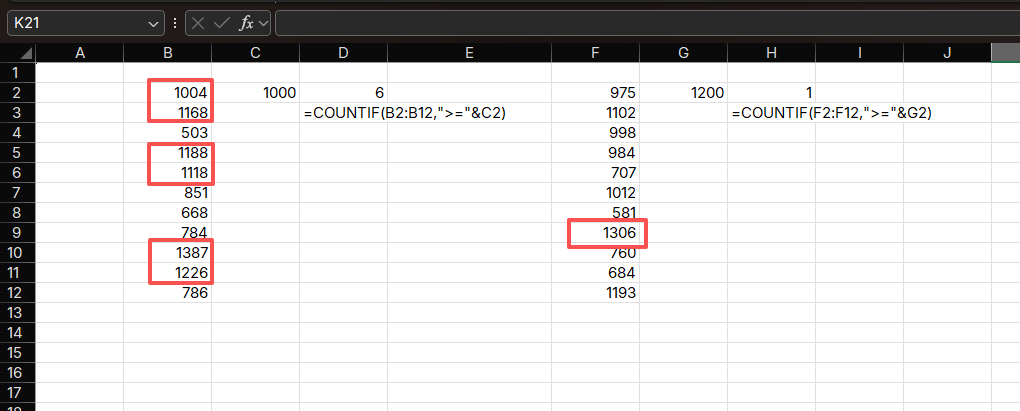Select column E header
1020x411 pixels.
coord(470,53)
